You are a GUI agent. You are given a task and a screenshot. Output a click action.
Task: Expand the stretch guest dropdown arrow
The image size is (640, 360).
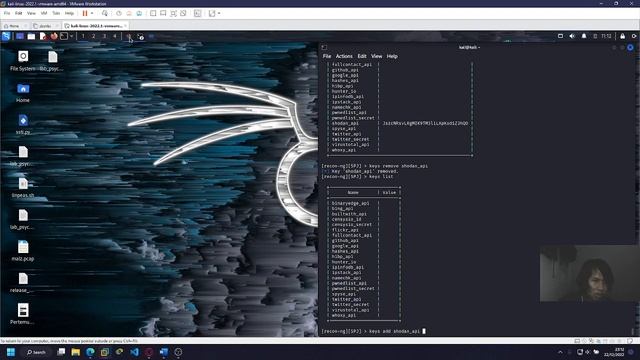[x=219, y=13]
